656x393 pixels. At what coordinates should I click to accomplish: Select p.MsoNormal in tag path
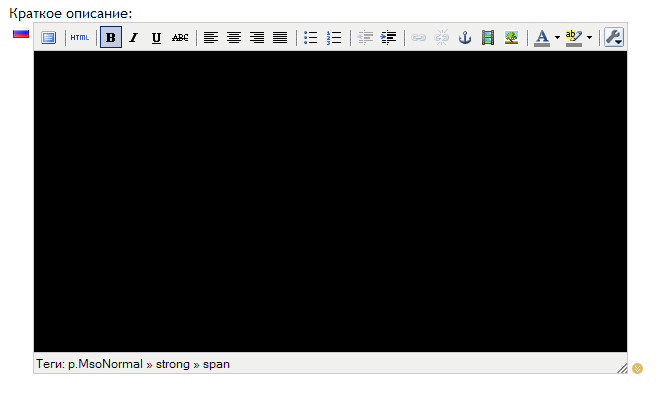point(105,364)
